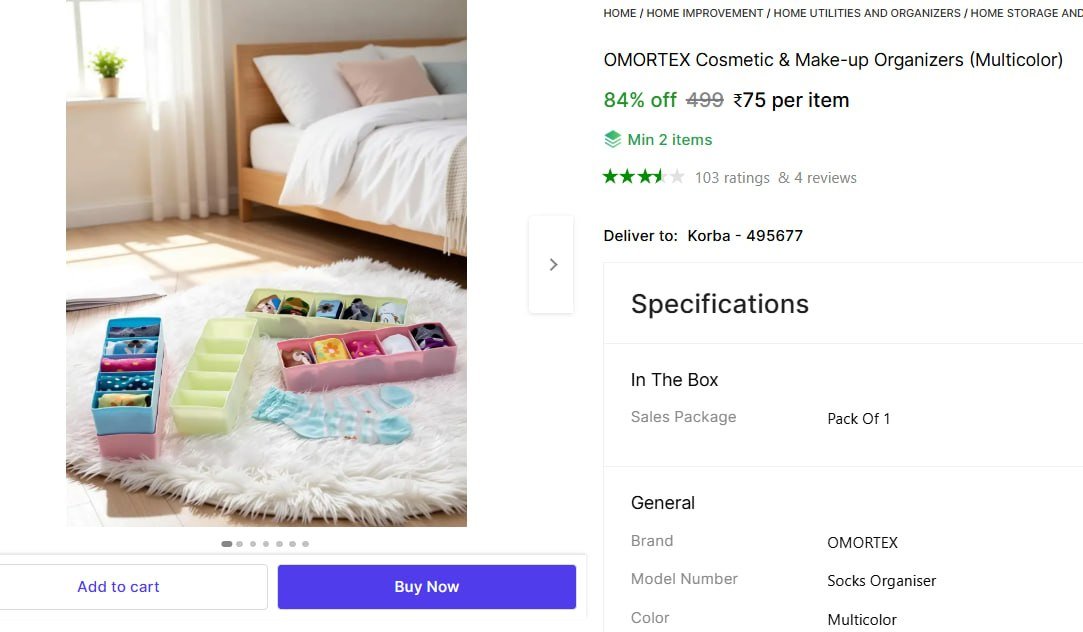Screen dimensions: 1083x632
Task: Open HOME UTILITIES AND ORGANIZERS breadcrumb
Action: click(x=867, y=13)
